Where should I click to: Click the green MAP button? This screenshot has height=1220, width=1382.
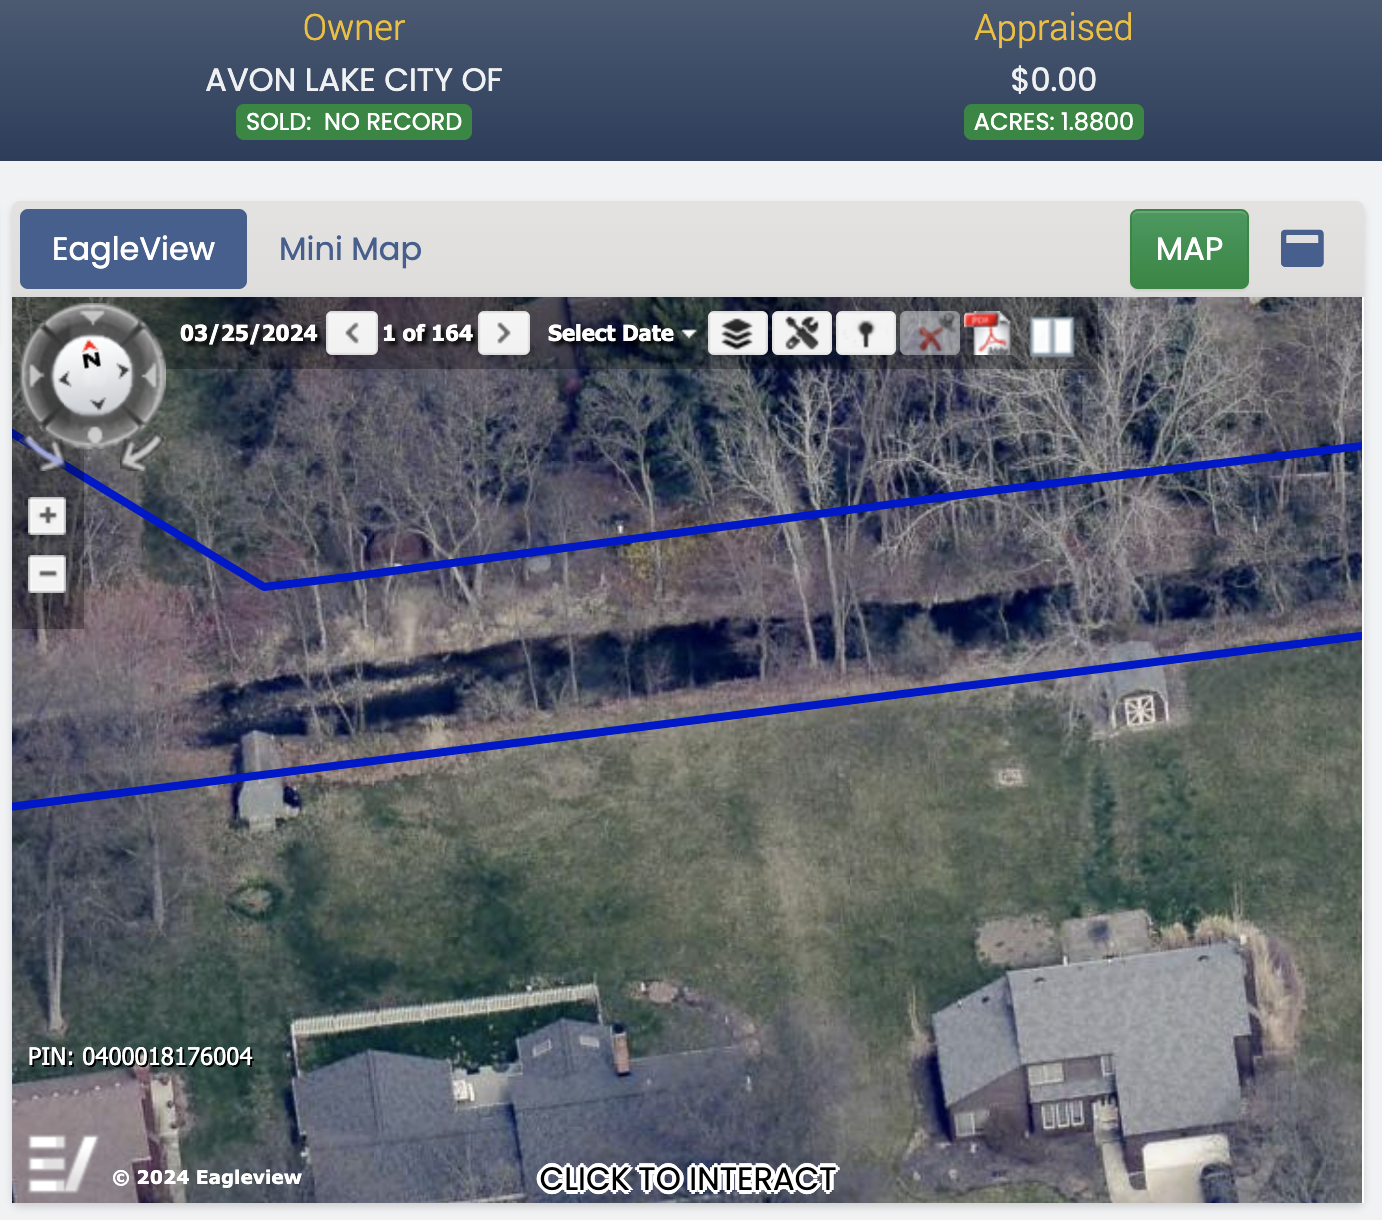click(1189, 249)
